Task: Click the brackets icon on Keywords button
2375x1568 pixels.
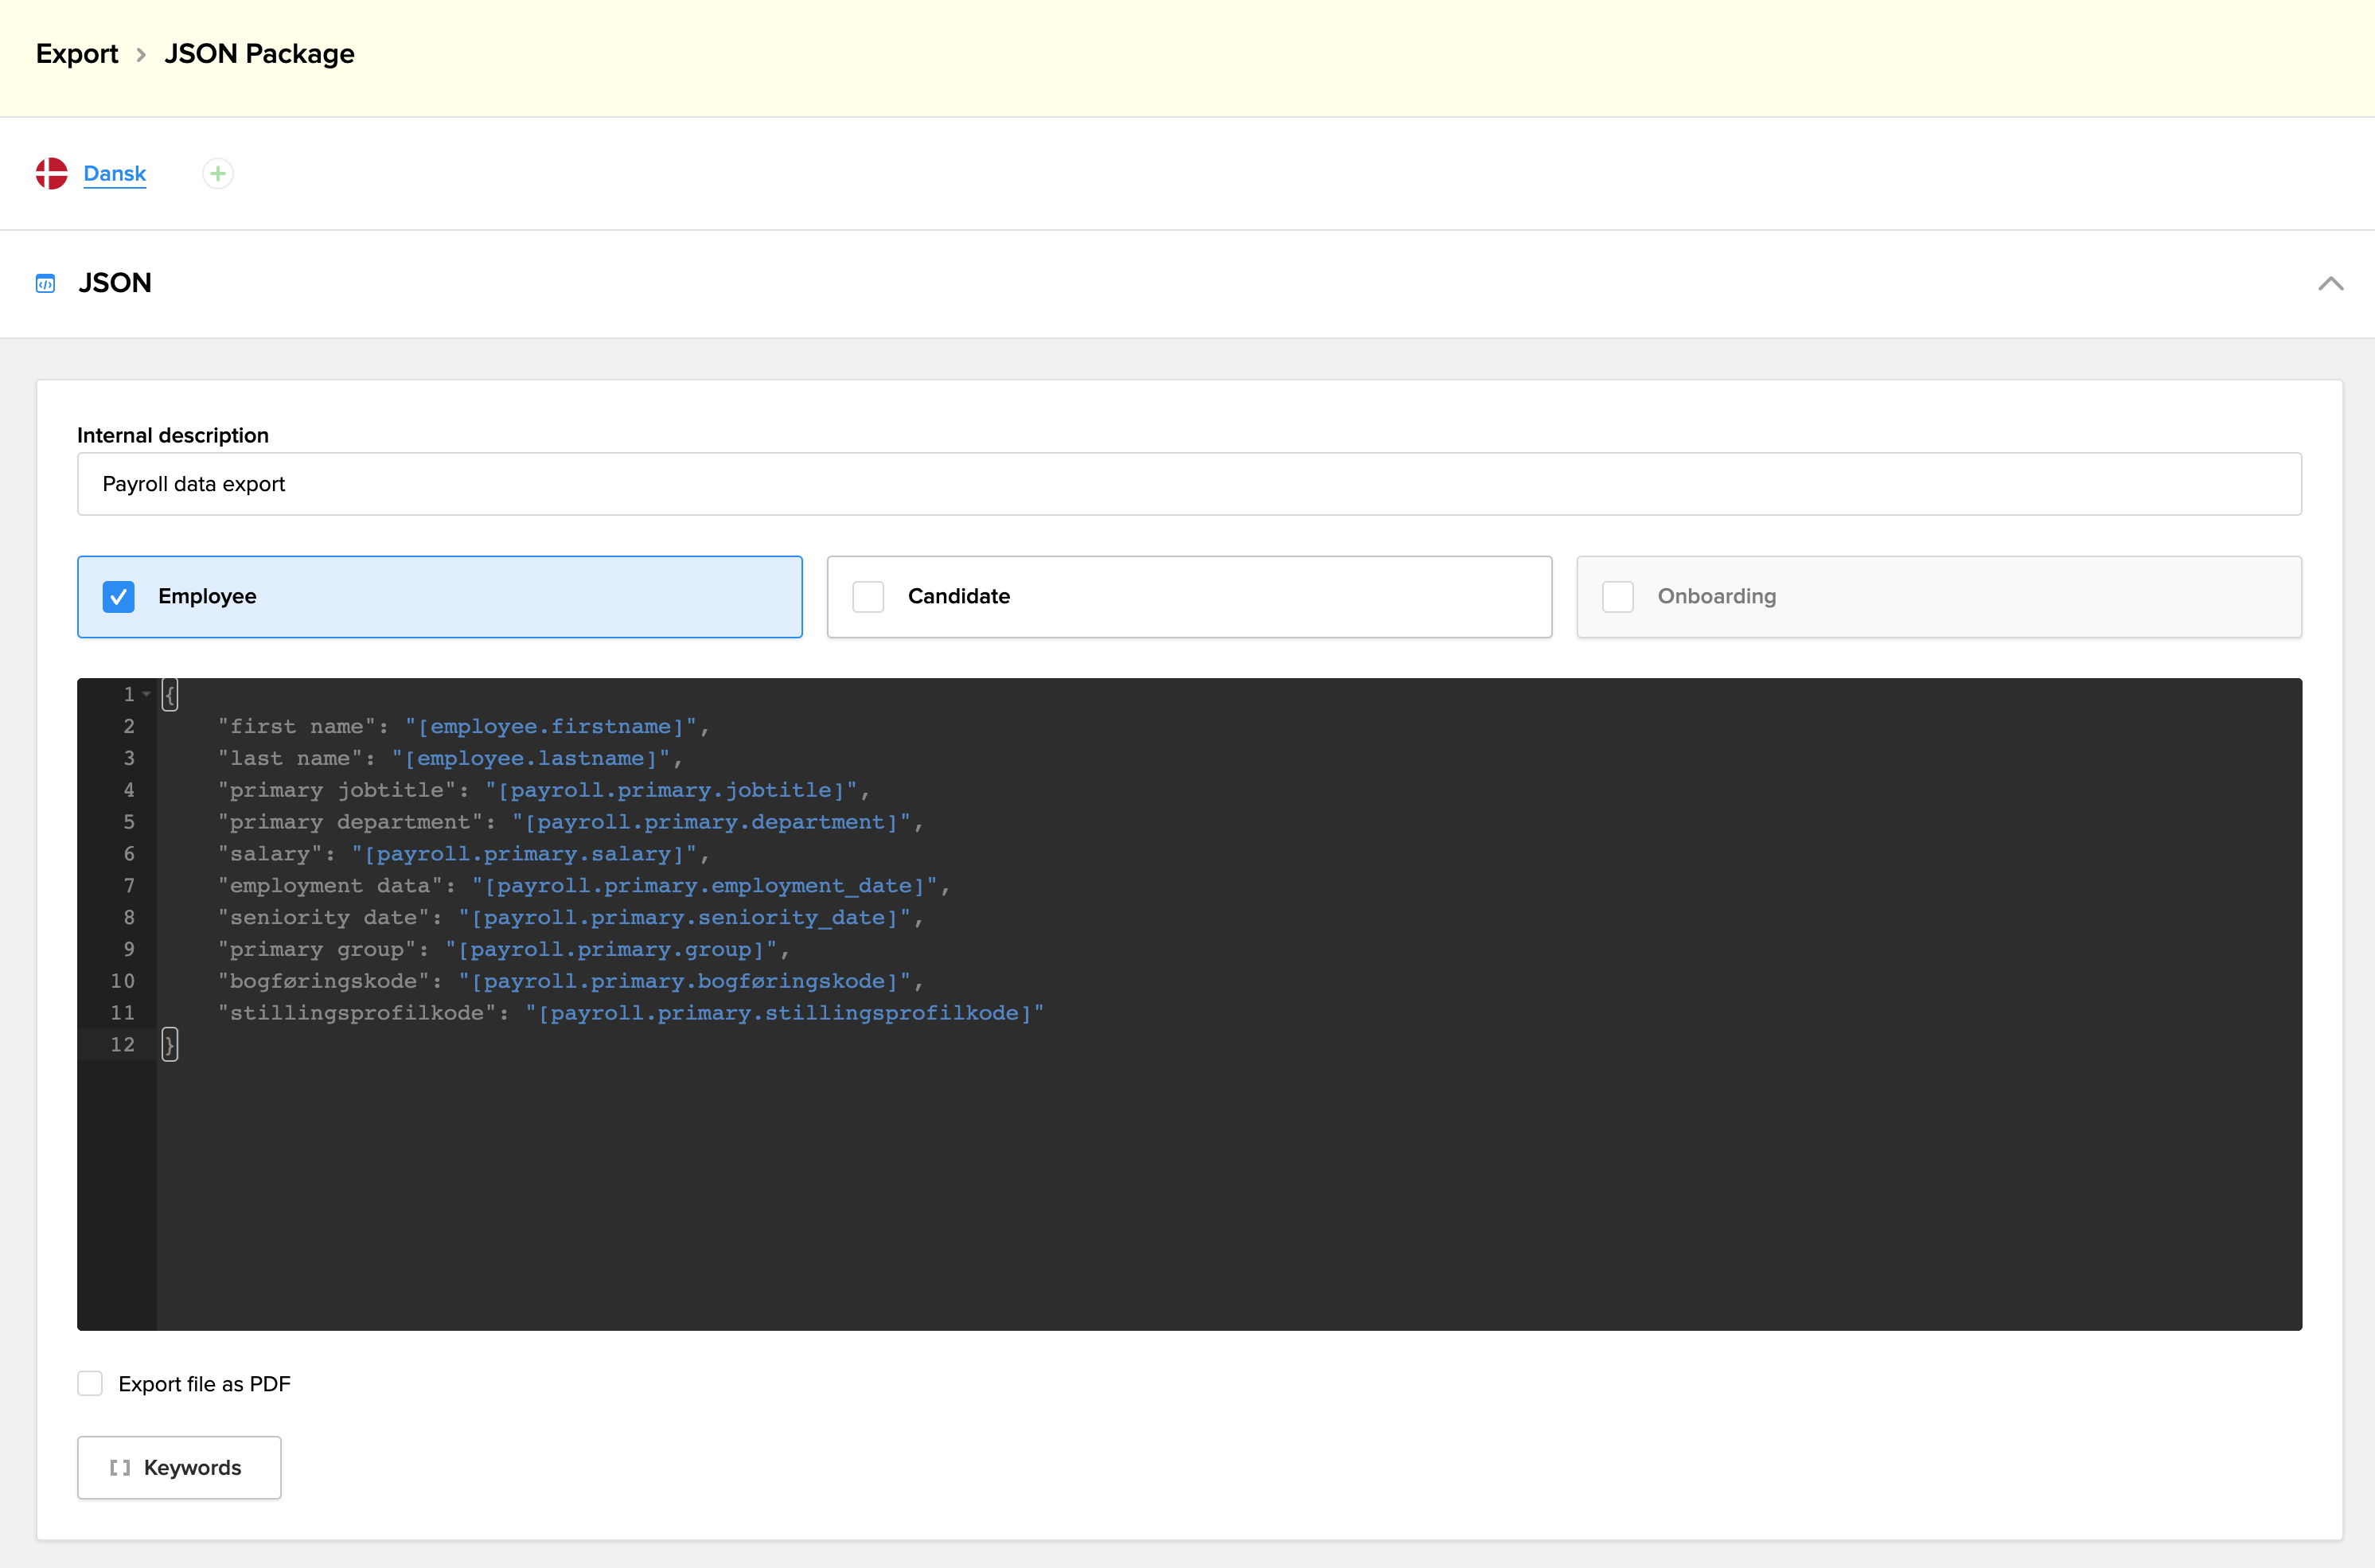Action: click(120, 1467)
